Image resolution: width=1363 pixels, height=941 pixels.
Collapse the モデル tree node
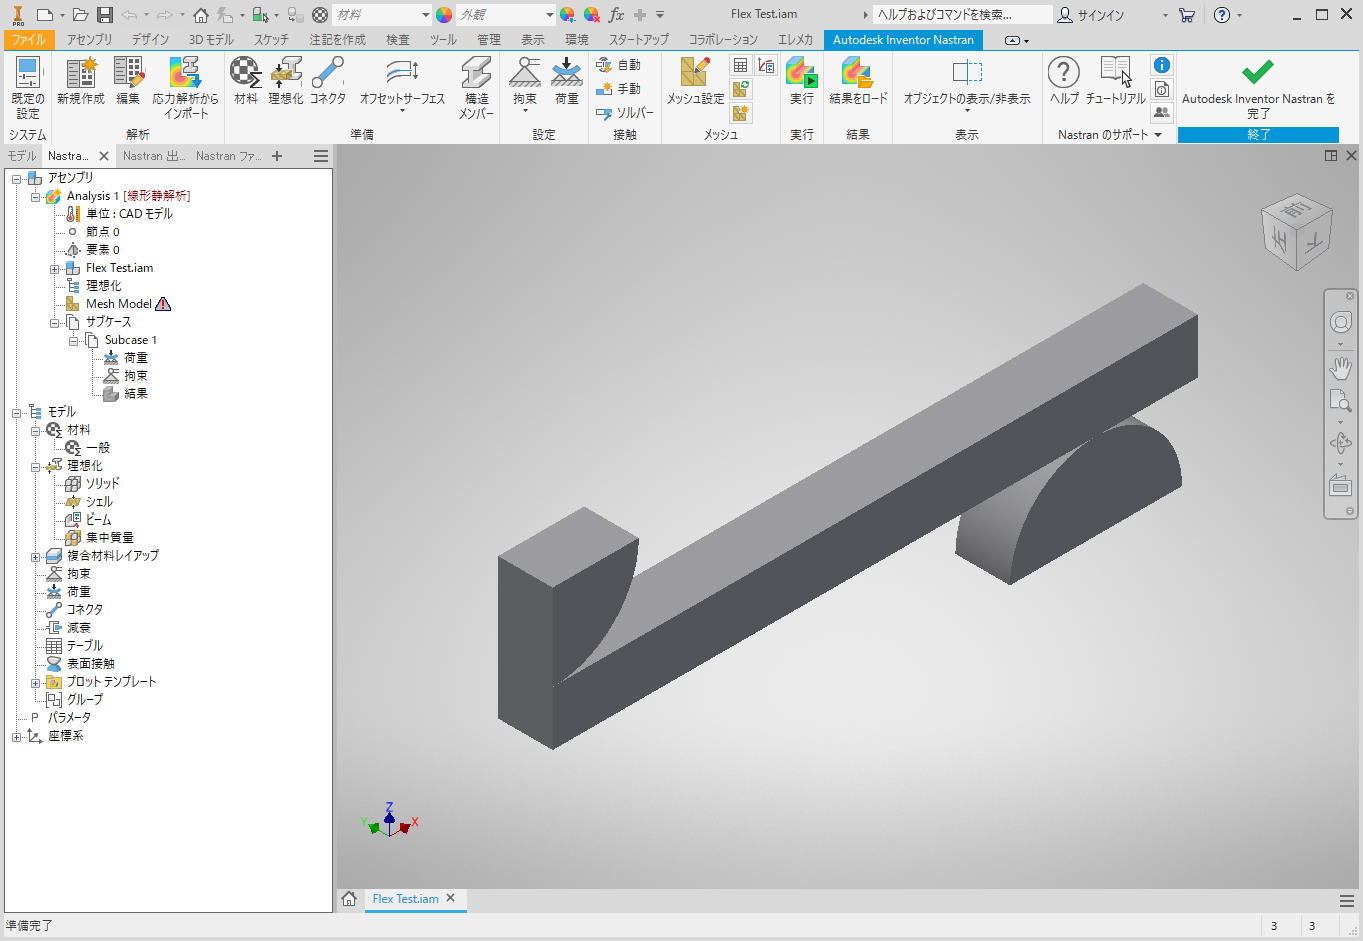(x=17, y=412)
